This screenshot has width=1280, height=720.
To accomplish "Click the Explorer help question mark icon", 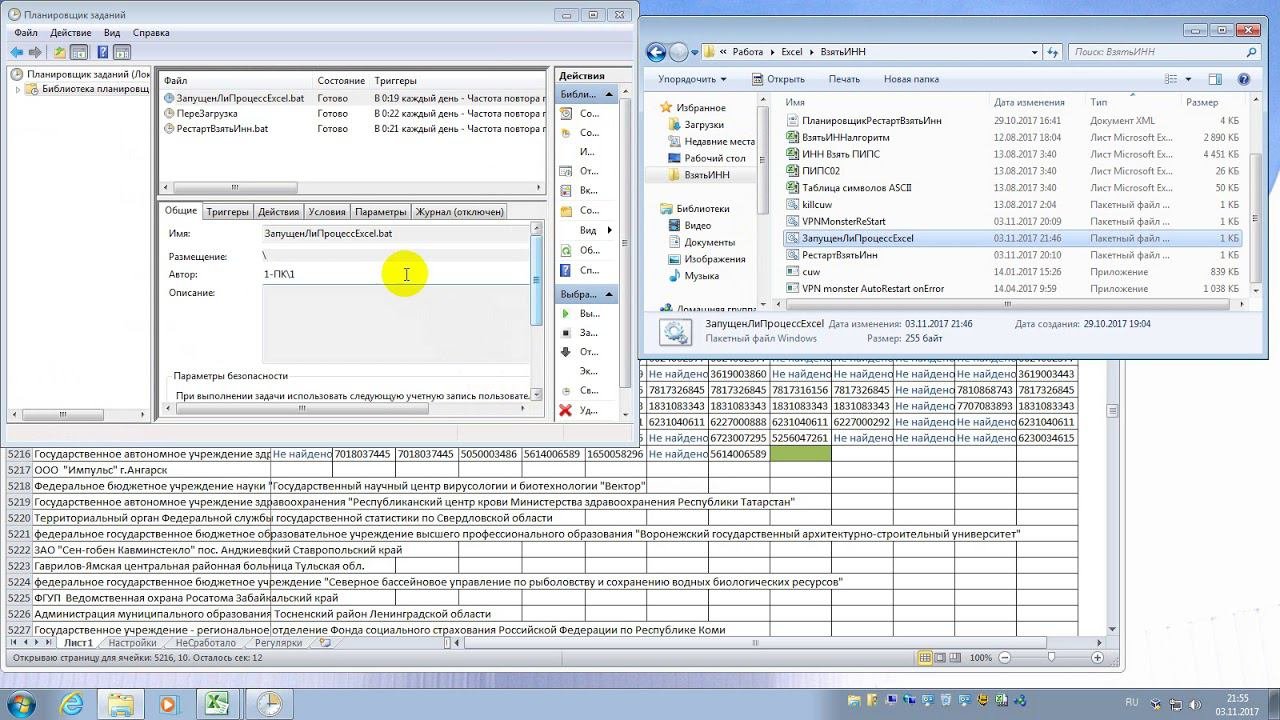I will (1243, 79).
